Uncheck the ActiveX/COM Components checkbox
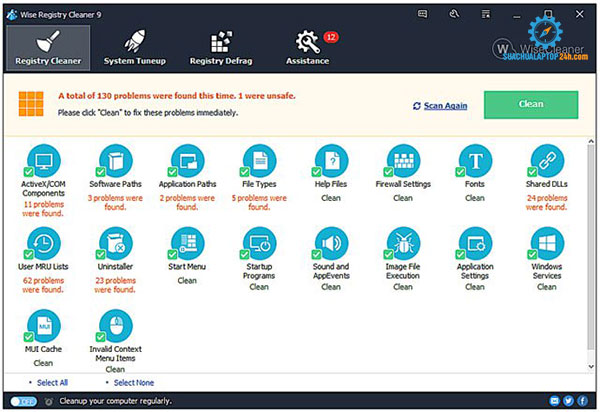The width and height of the screenshot is (600, 412). click(28, 171)
